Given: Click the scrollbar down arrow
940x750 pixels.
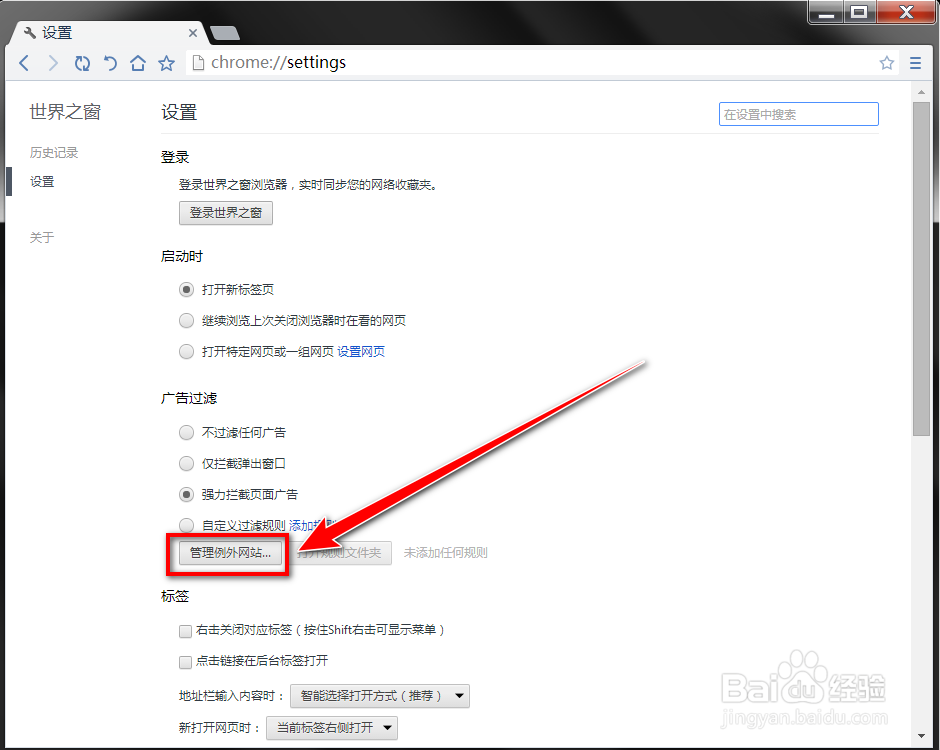Looking at the screenshot, I should point(921,736).
